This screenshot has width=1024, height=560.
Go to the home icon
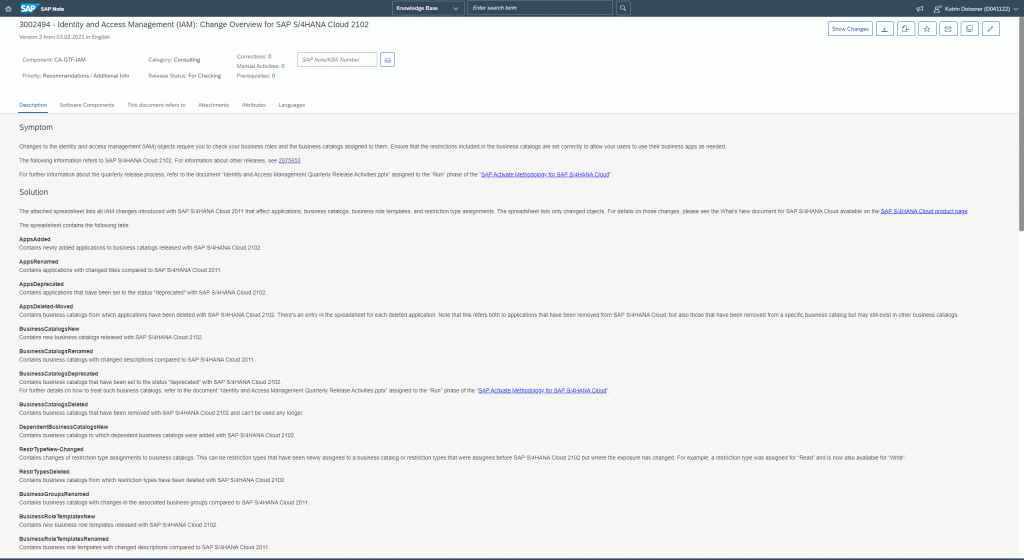click(8, 8)
